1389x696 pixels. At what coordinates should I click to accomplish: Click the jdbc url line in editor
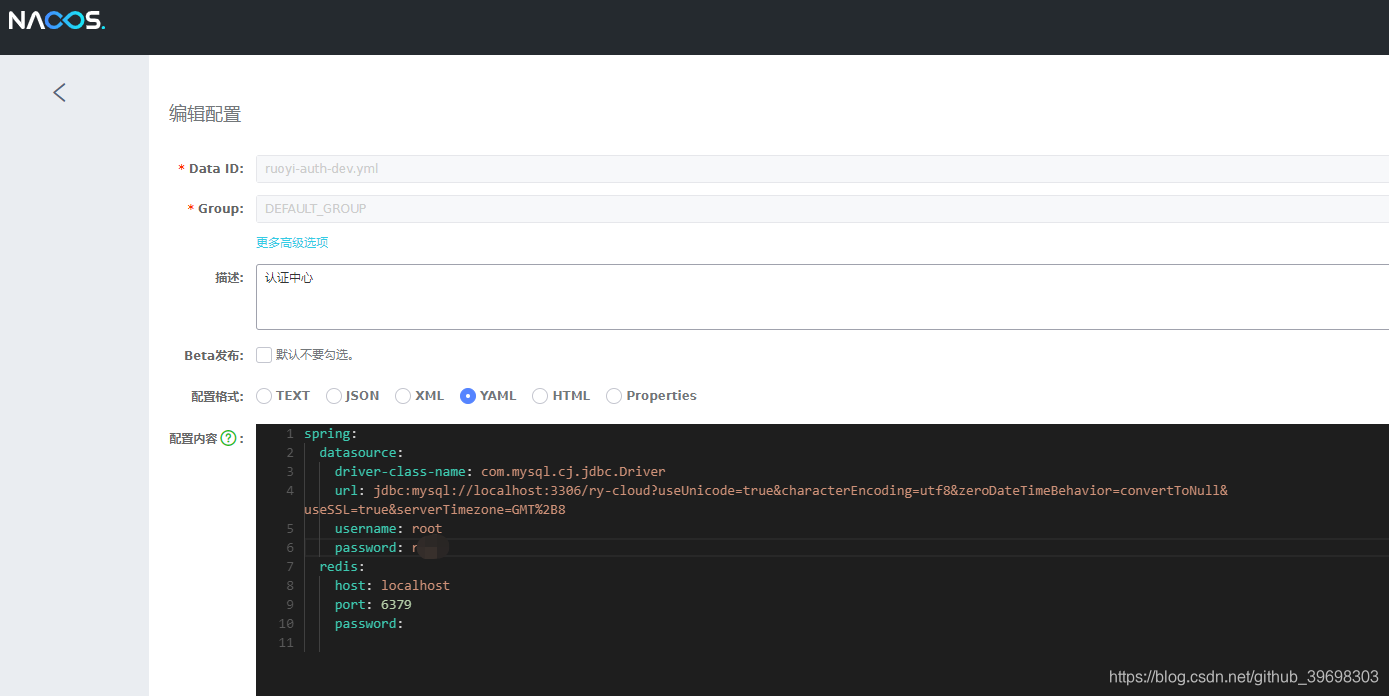point(781,491)
